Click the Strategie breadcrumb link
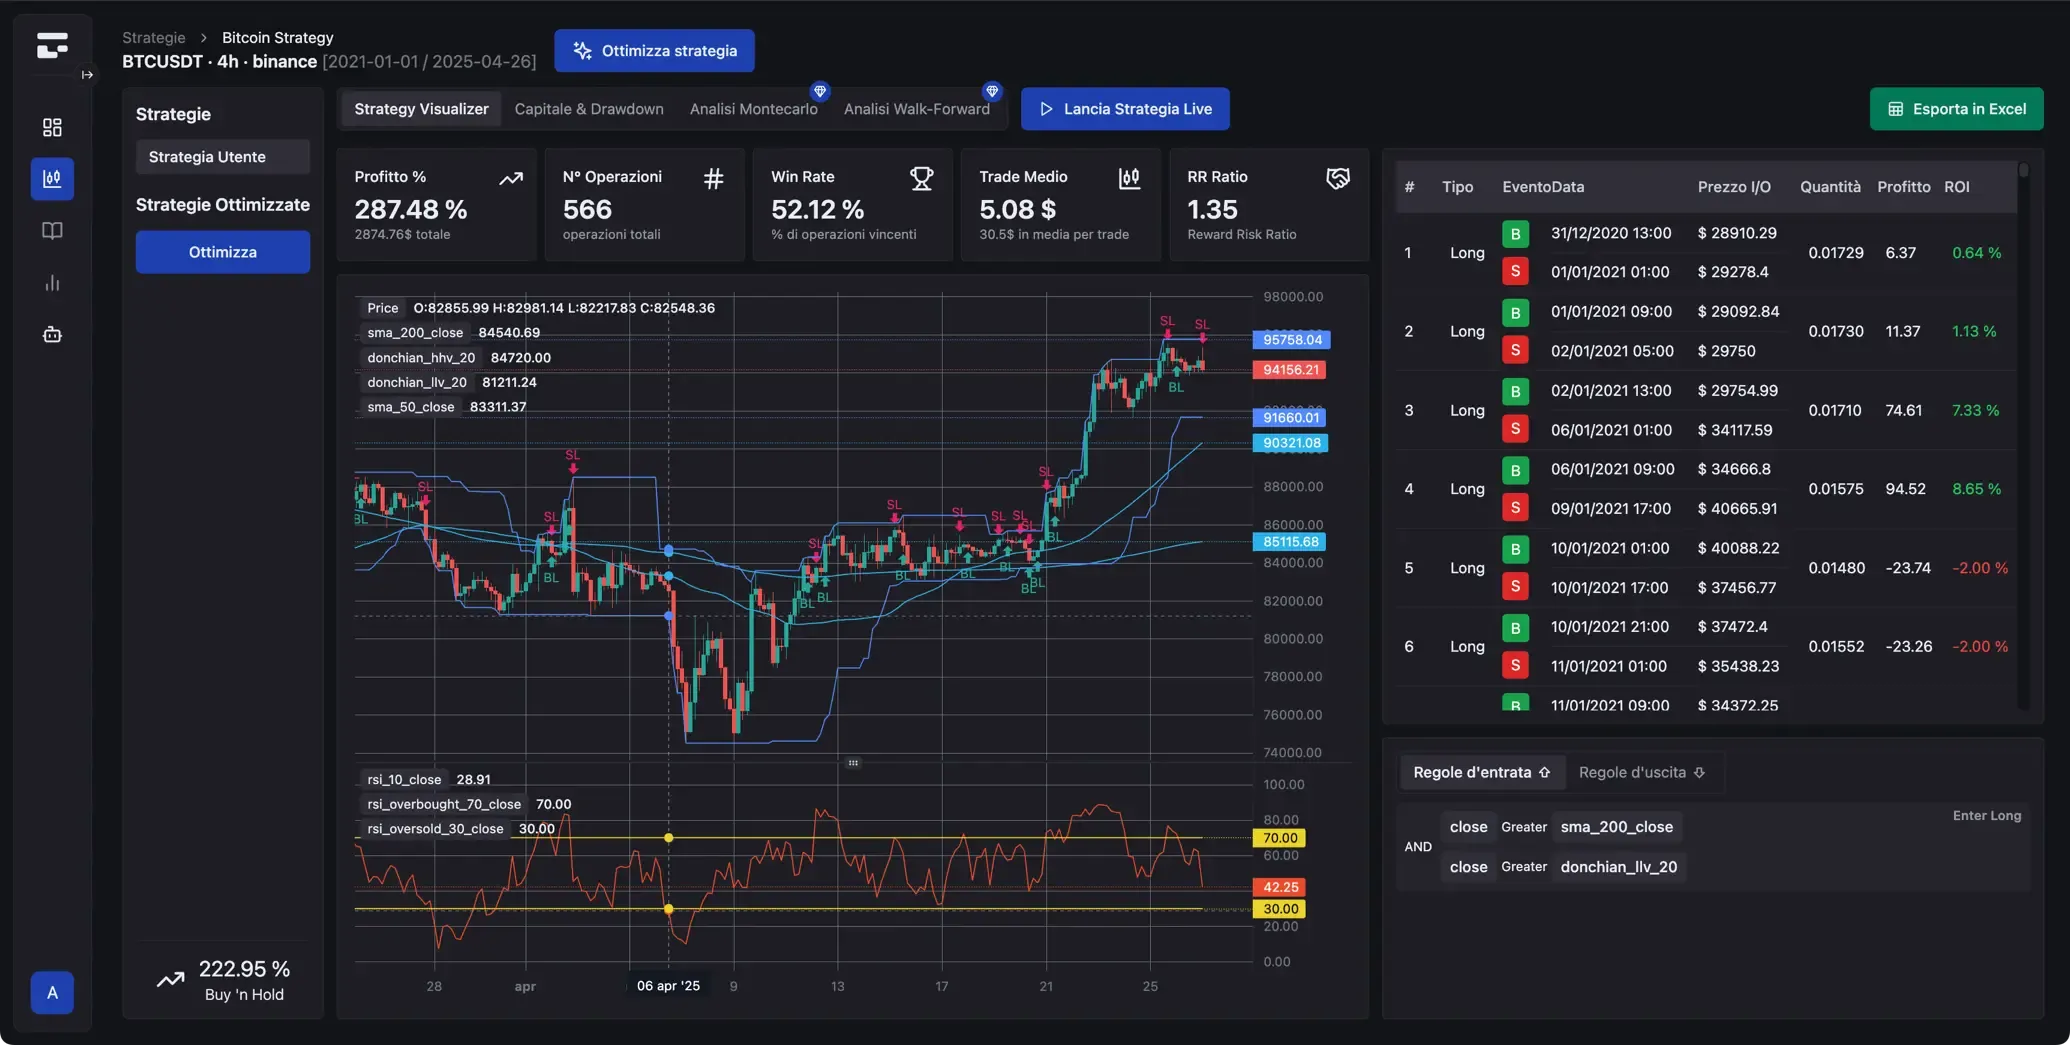Viewport: 2070px width, 1045px height. tap(154, 37)
